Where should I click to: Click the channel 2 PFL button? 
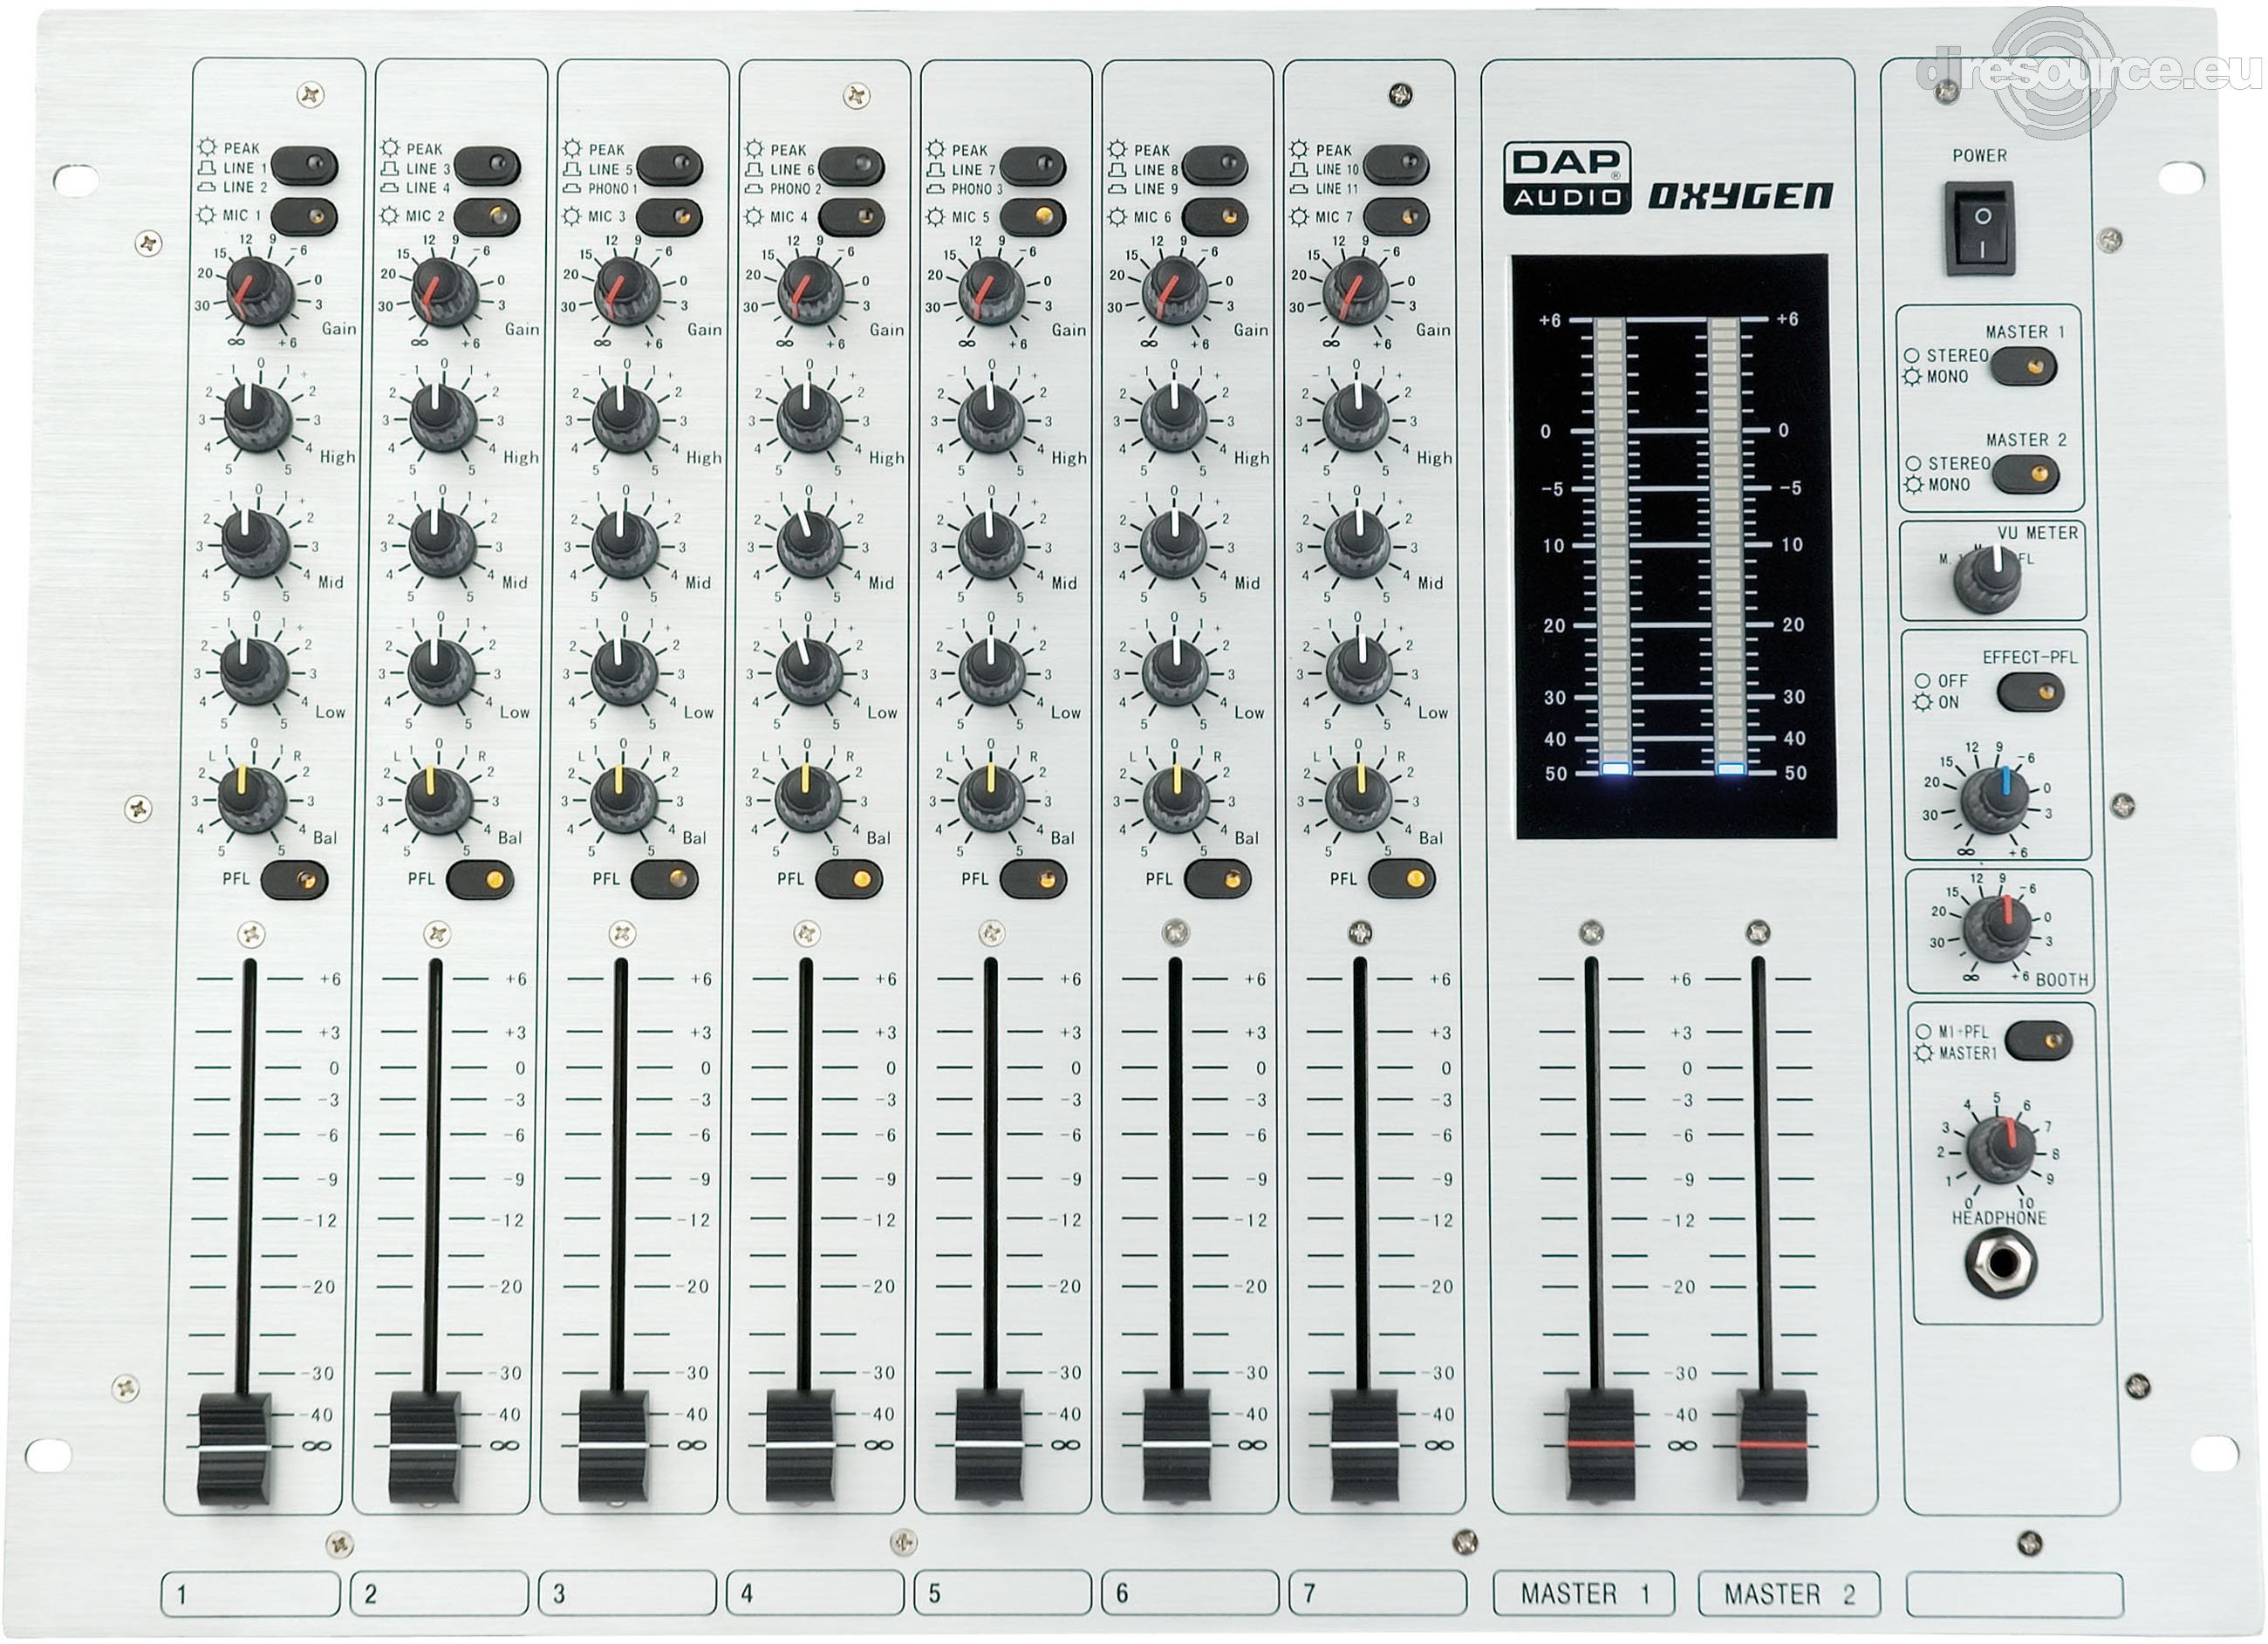[x=480, y=880]
